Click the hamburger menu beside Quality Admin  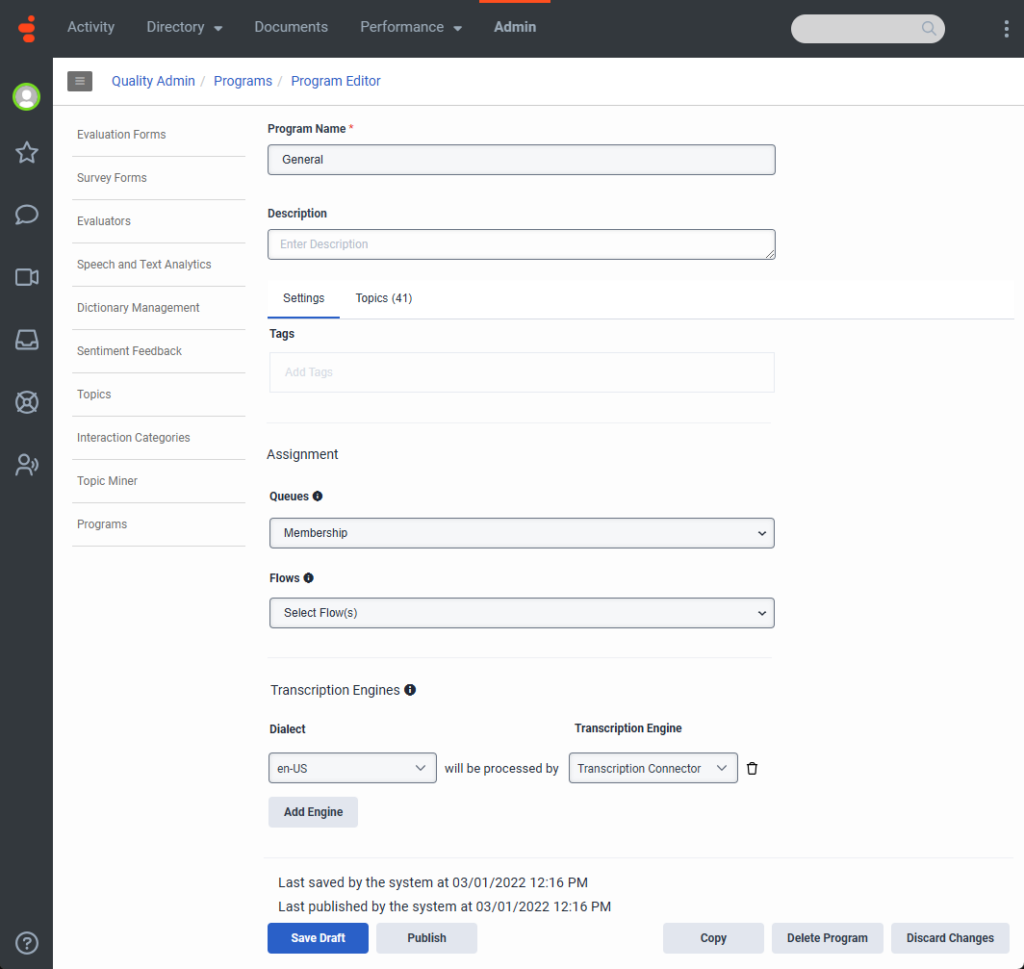coord(79,81)
